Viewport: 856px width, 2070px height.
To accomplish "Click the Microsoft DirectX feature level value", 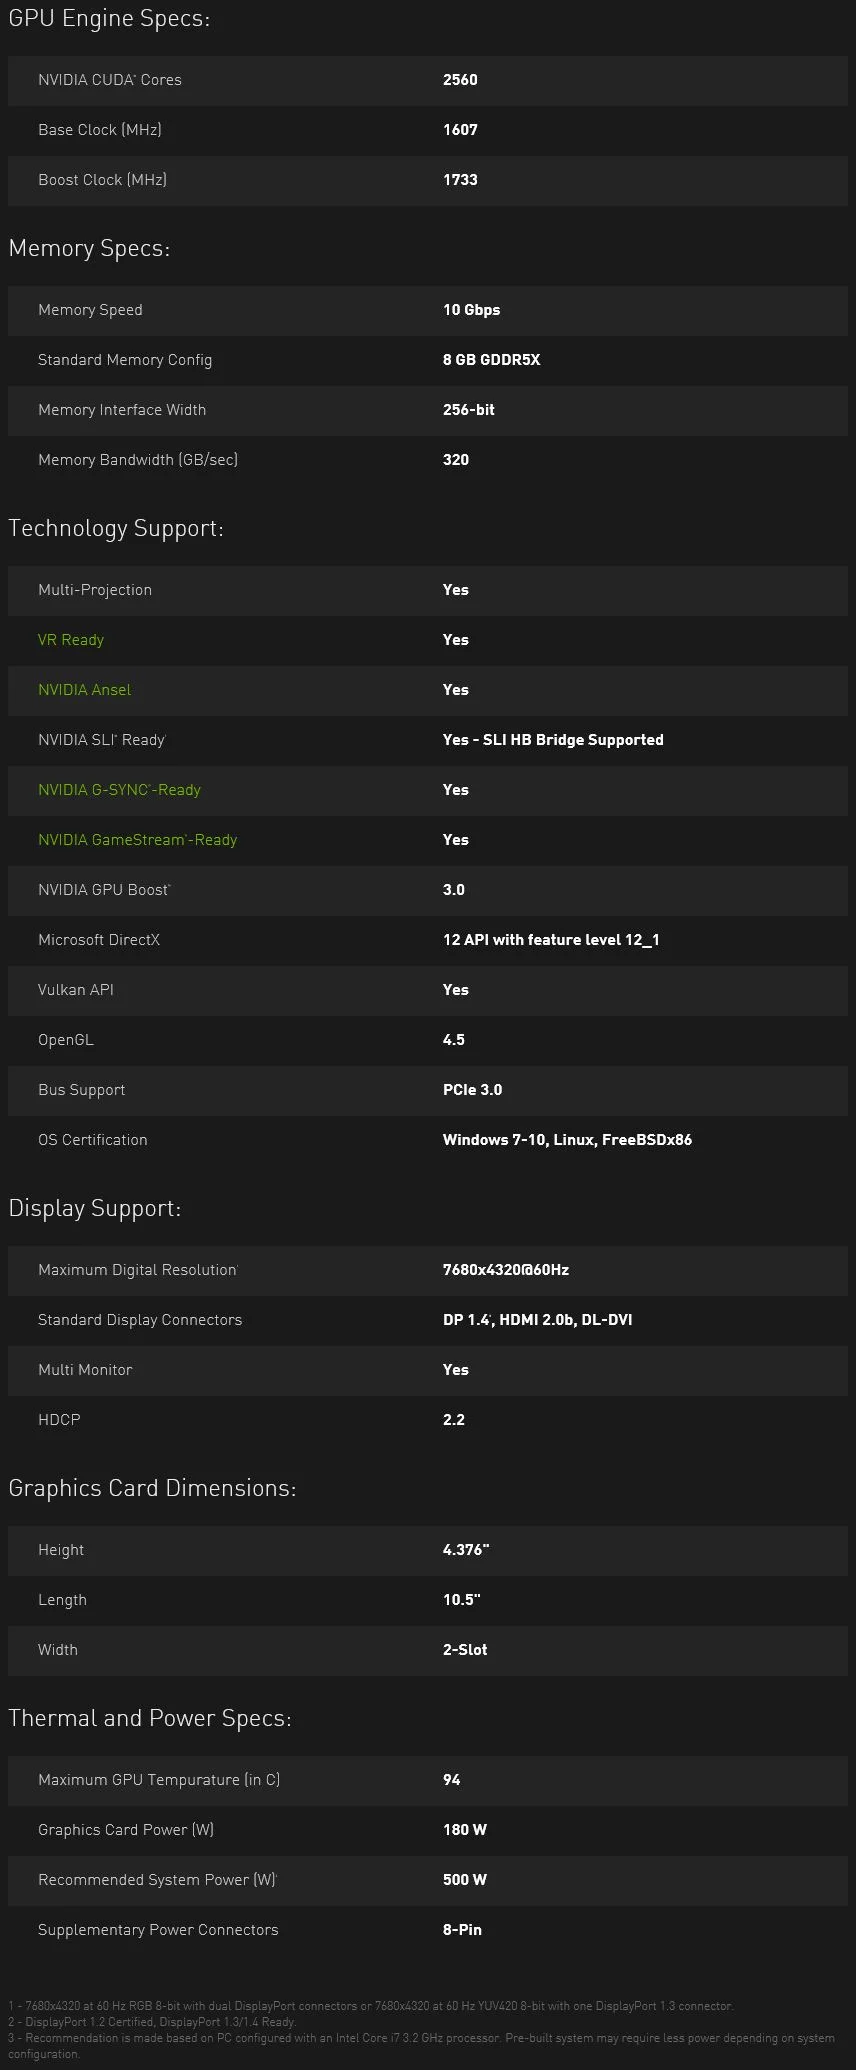I will [x=551, y=940].
